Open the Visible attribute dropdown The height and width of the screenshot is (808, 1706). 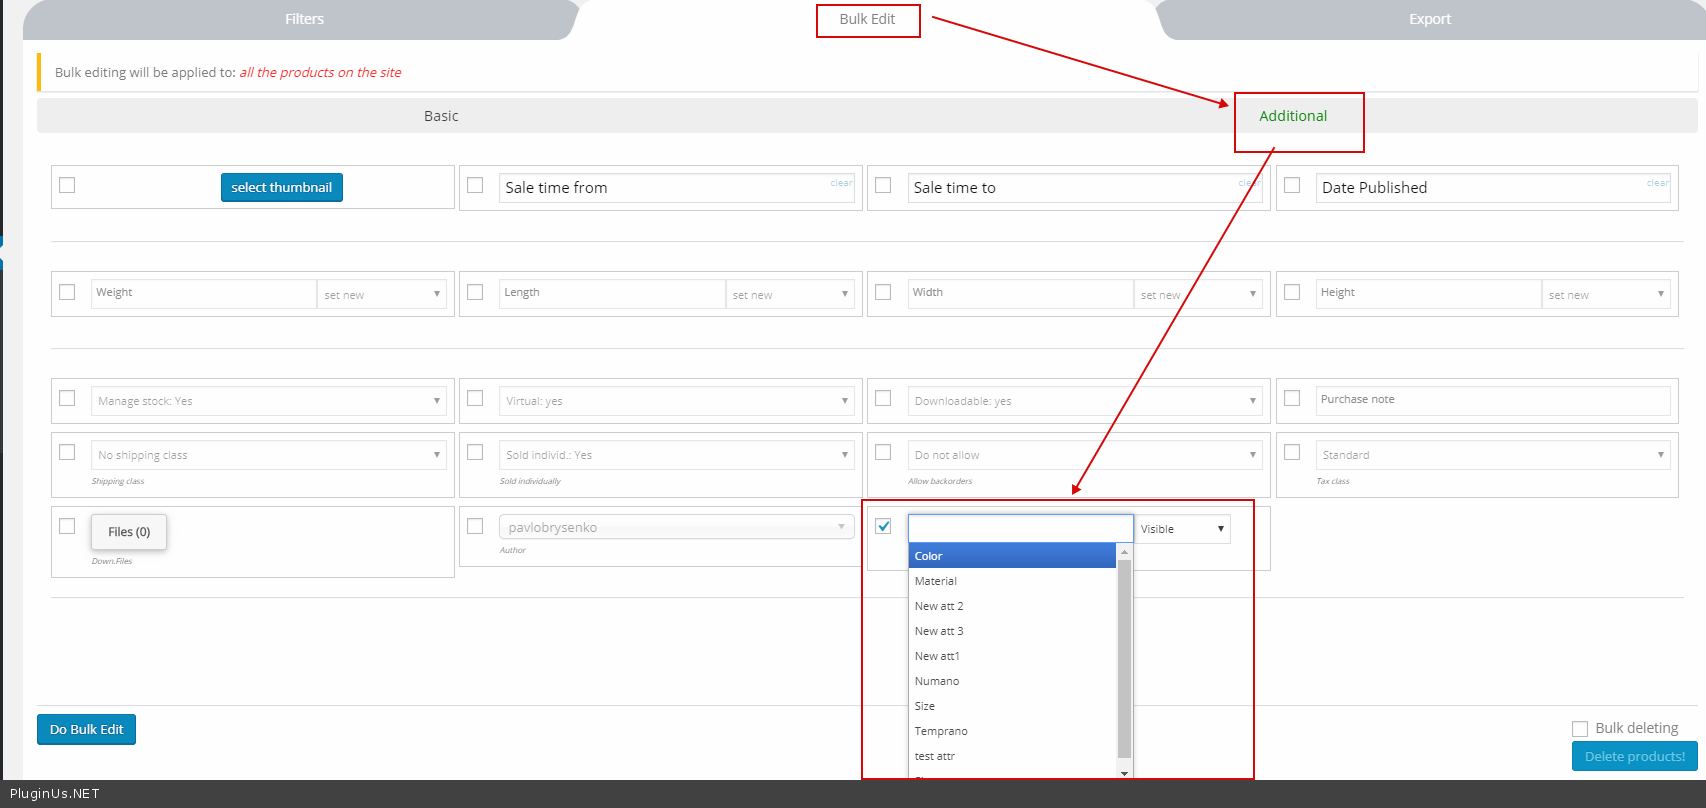click(x=1182, y=529)
